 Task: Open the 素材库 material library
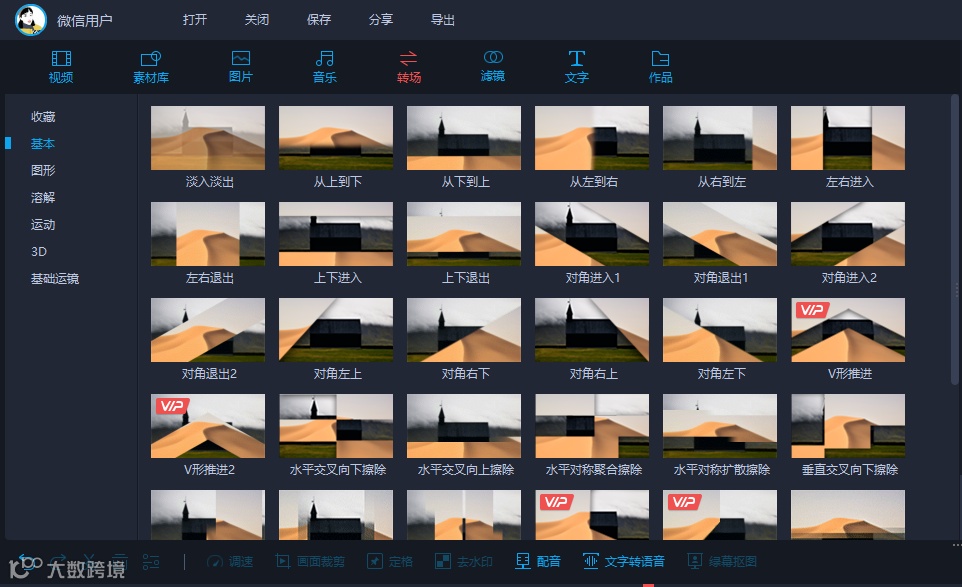click(x=150, y=67)
